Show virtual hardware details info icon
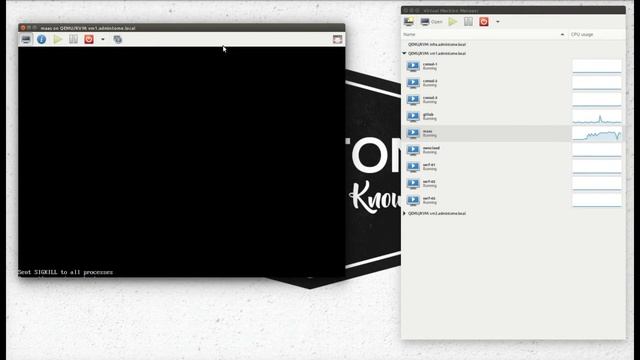640x360 pixels. (x=41, y=39)
